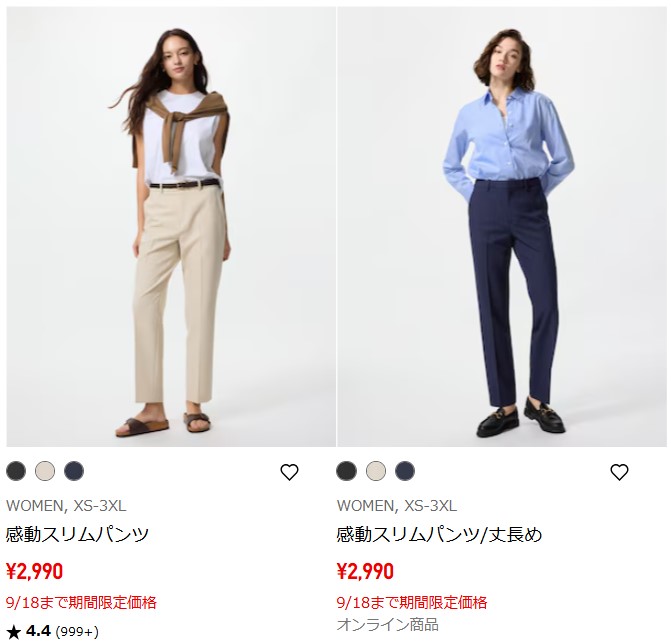Open 感動スリムパンツ/丈長め product title link
Image resolution: width=671 pixels, height=641 pixels.
[439, 534]
